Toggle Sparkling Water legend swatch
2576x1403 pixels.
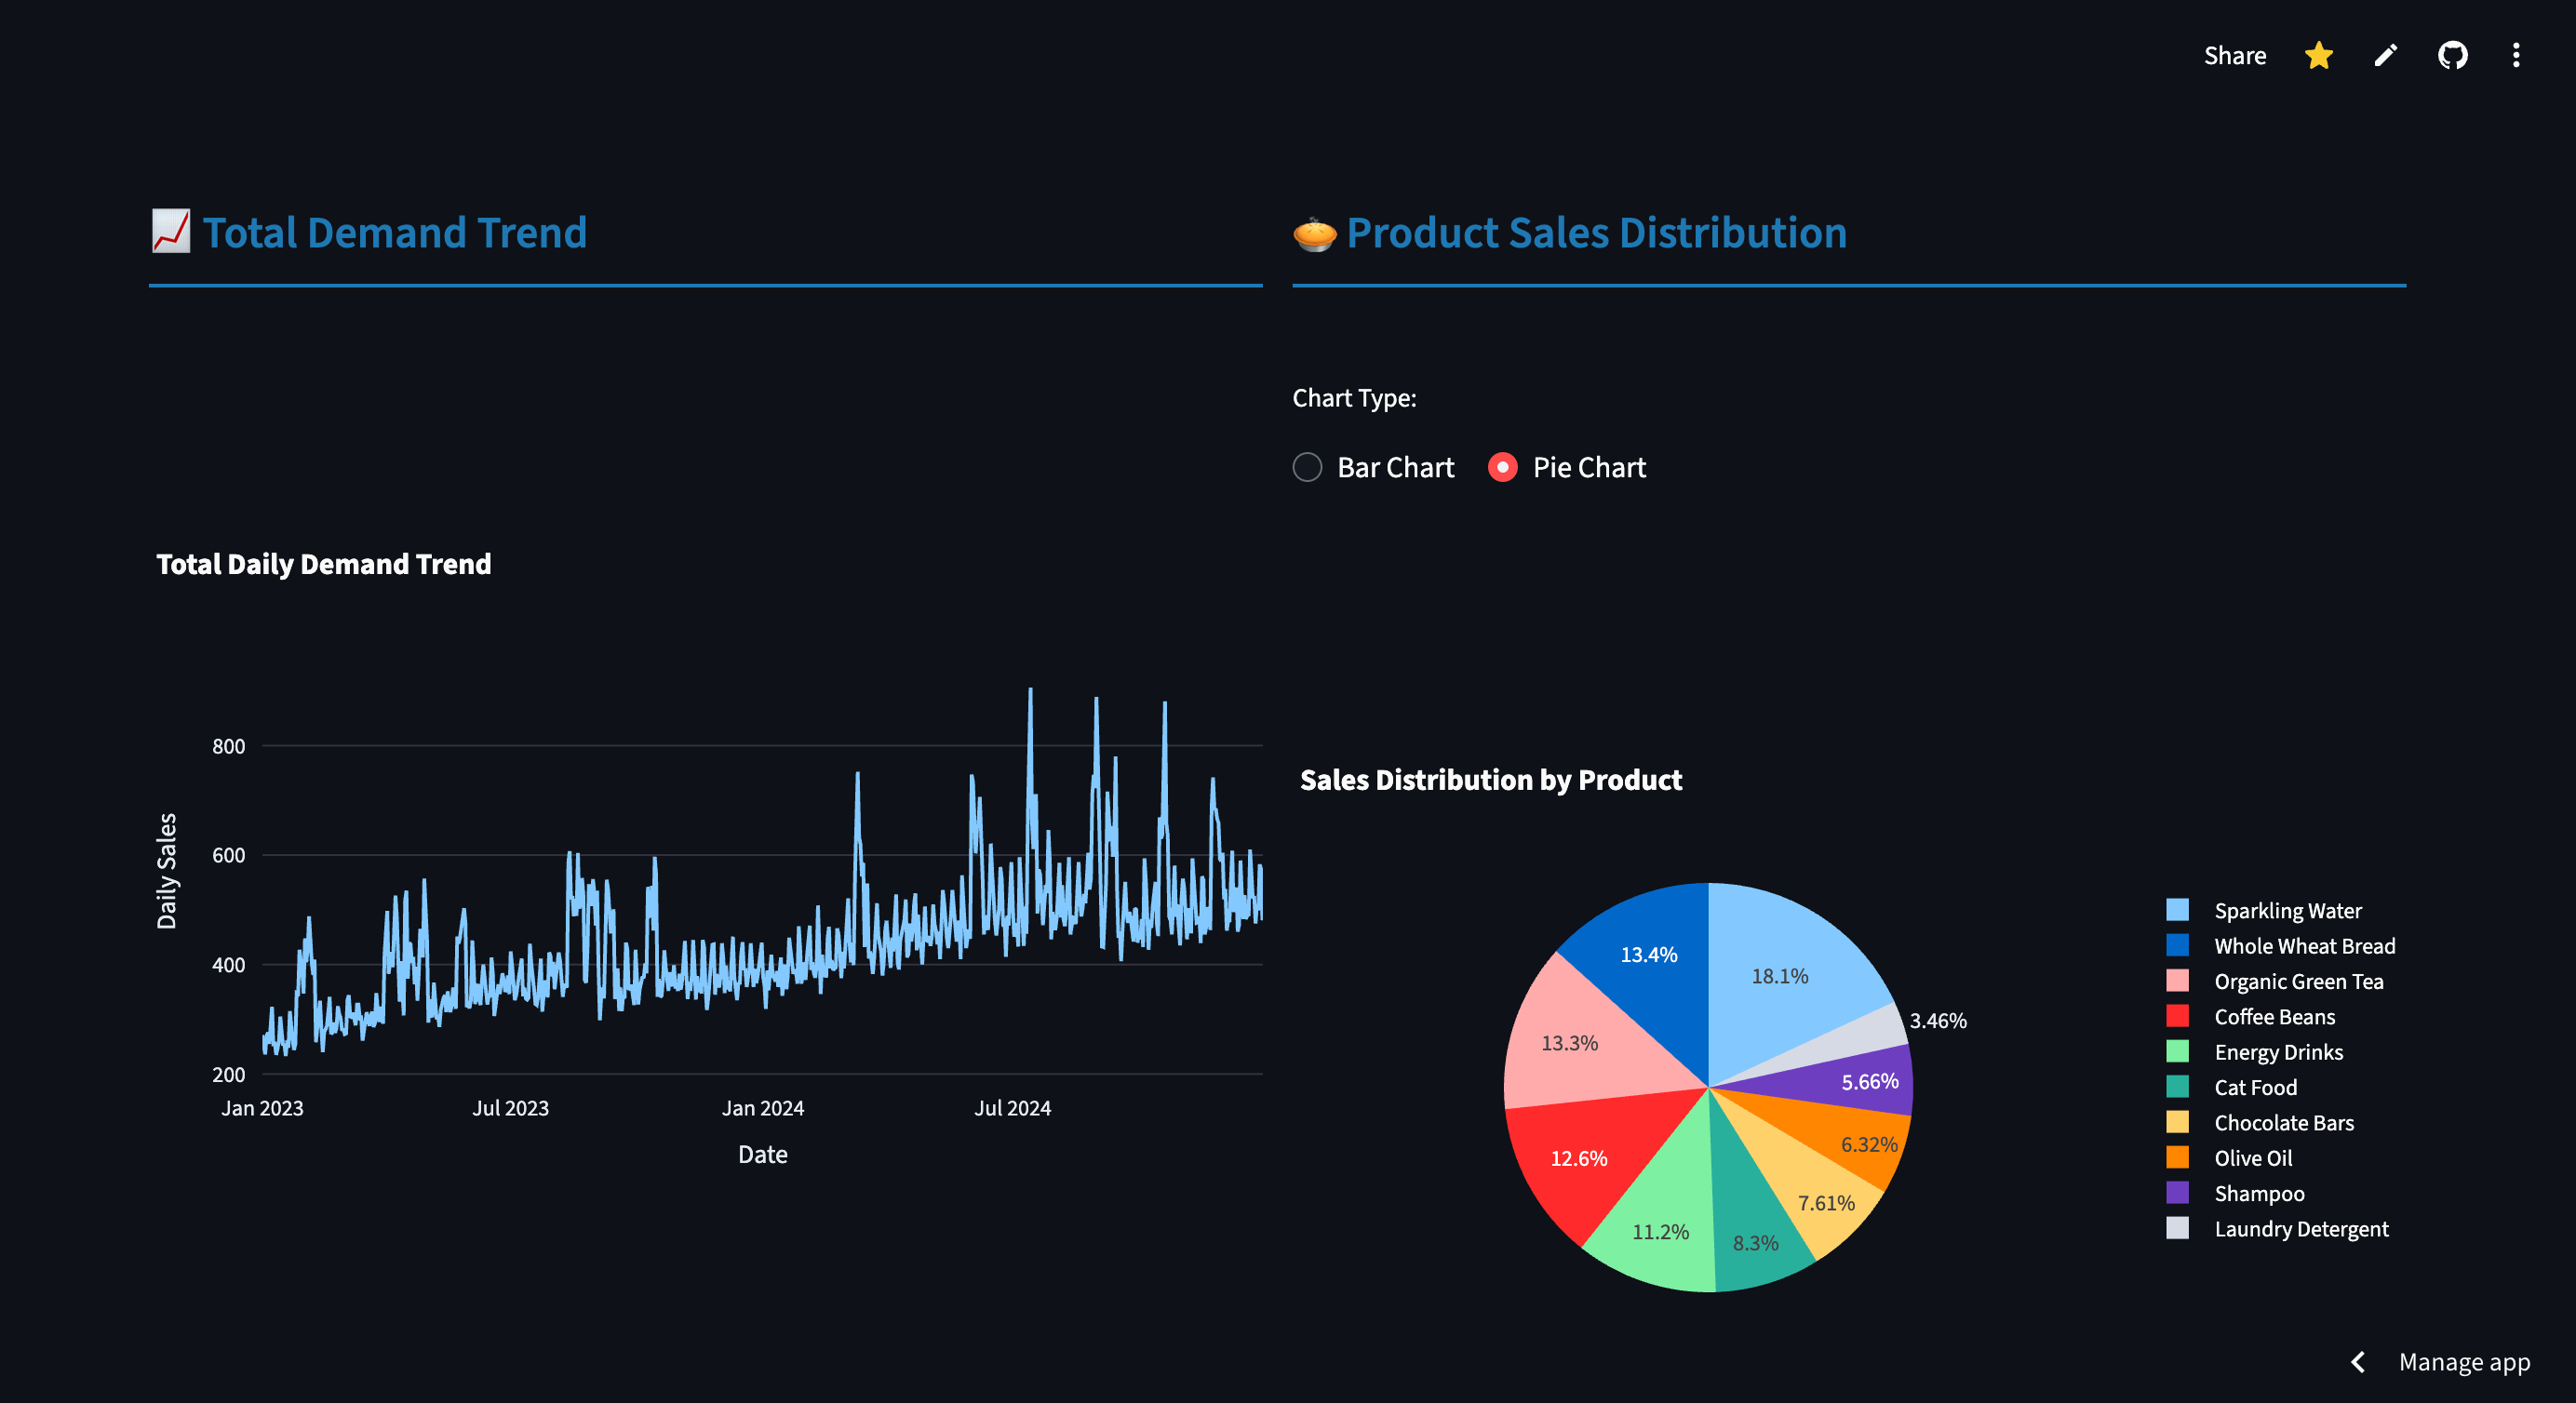(x=2177, y=910)
